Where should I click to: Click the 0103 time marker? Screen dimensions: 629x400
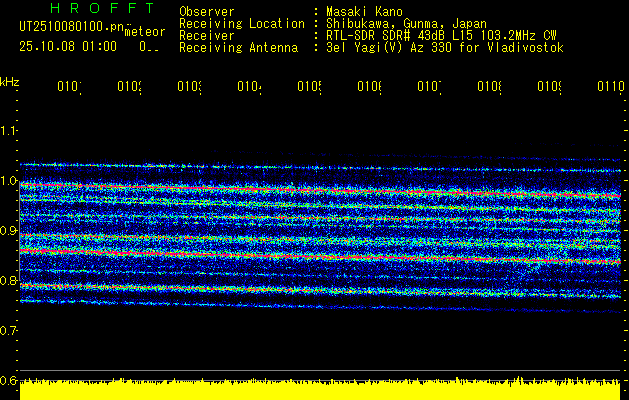tap(189, 86)
